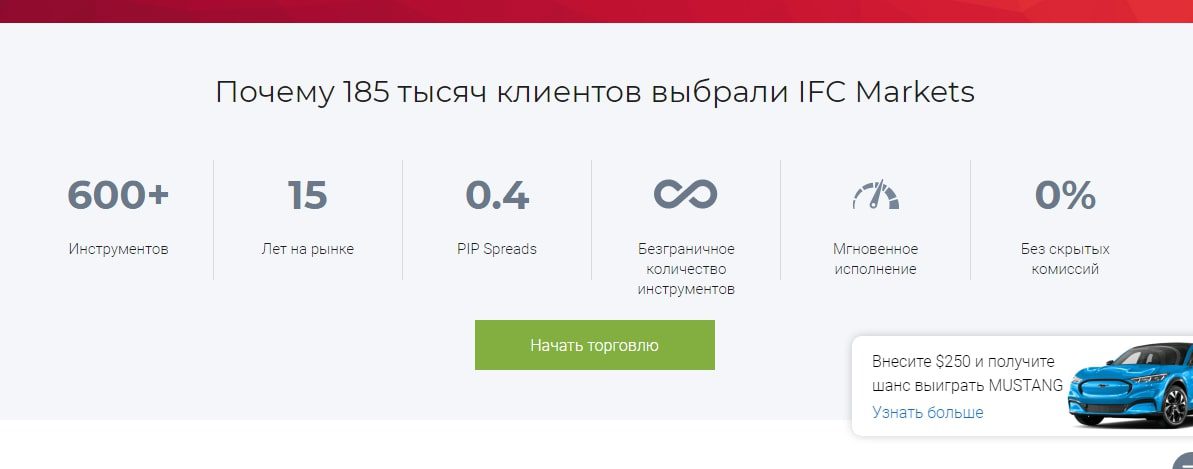Click the Внесите $250 promo text
The image size is (1193, 469).
point(963,361)
